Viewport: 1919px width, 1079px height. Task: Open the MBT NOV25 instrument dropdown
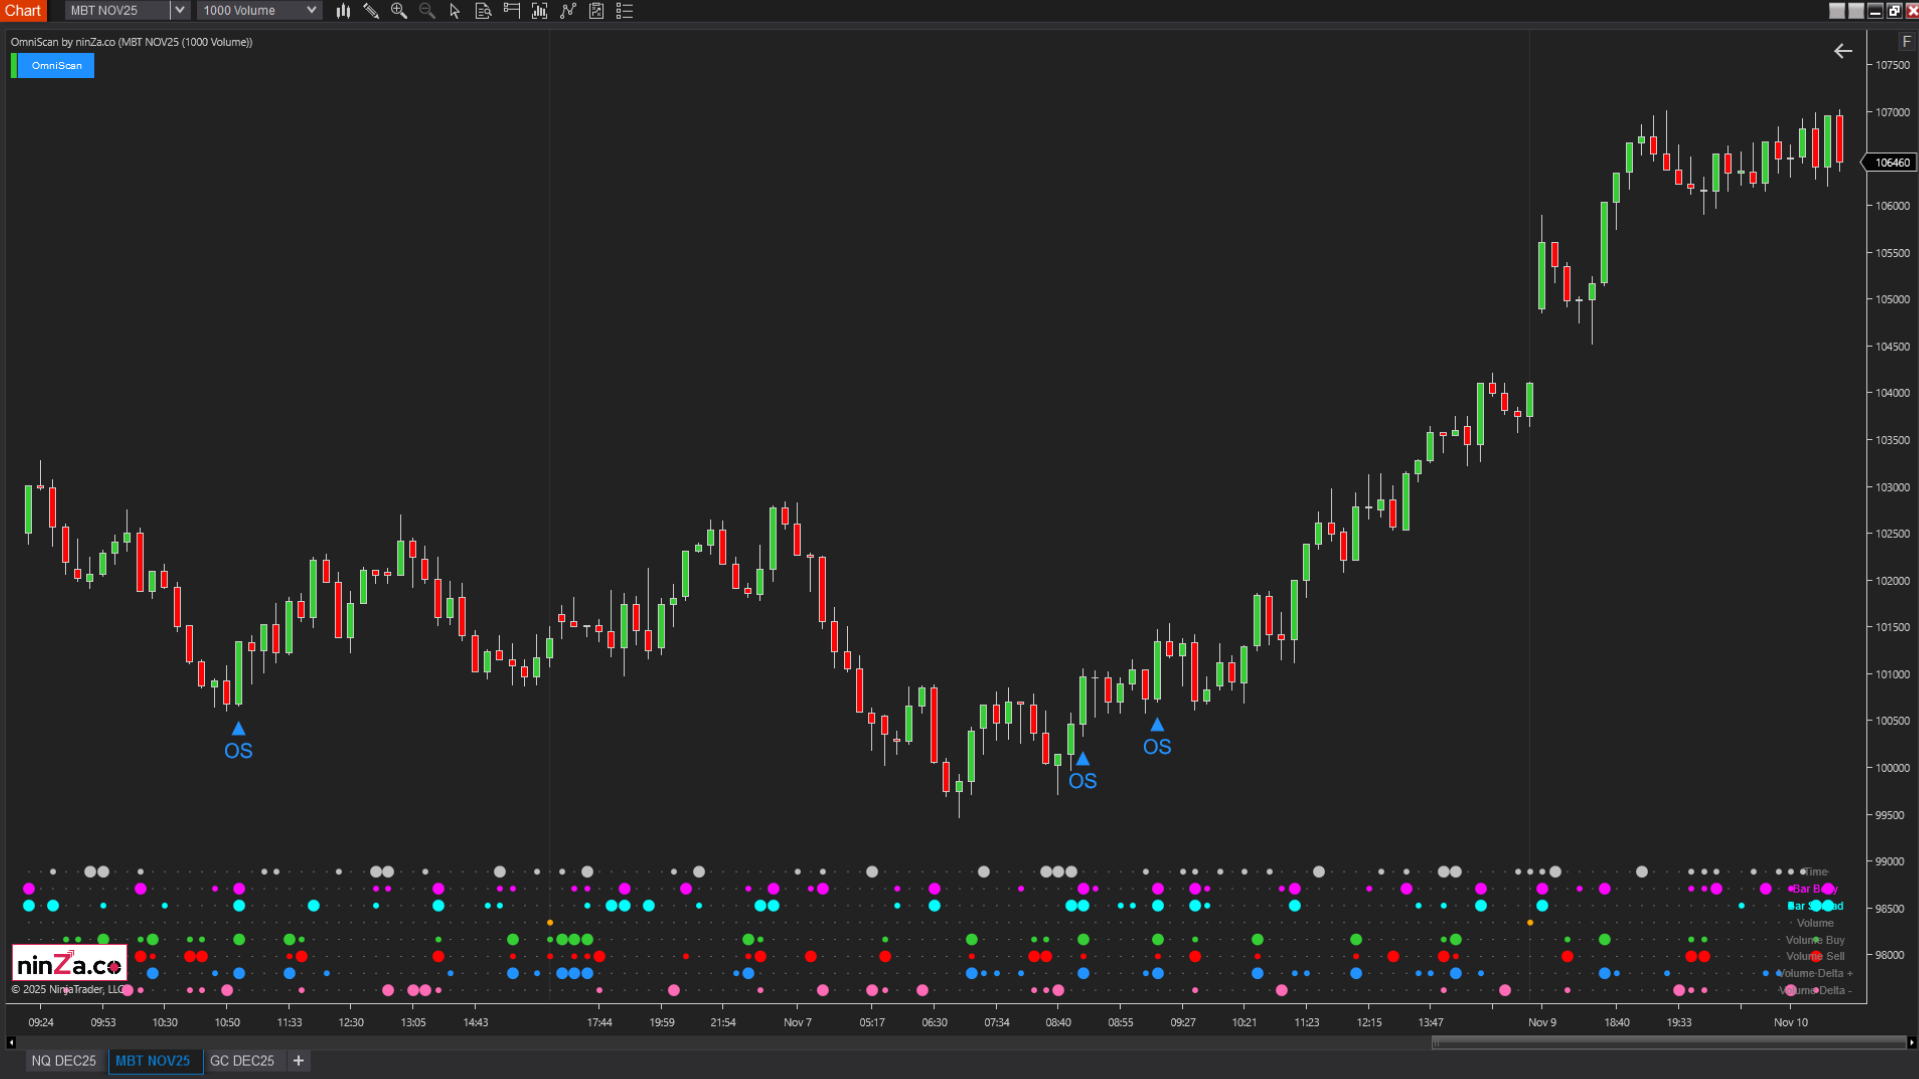tap(178, 10)
